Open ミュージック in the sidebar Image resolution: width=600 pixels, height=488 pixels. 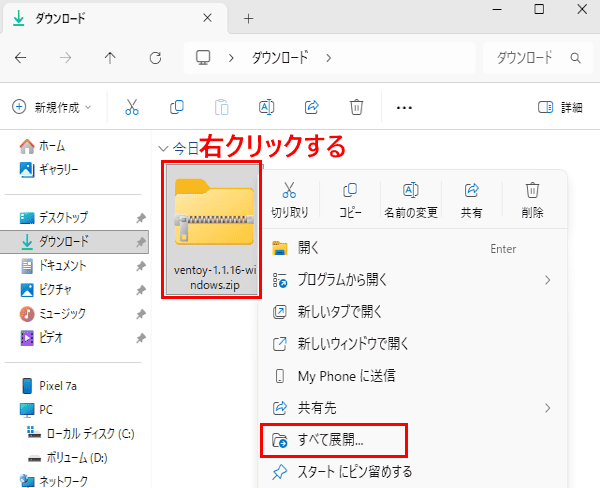pos(53,314)
